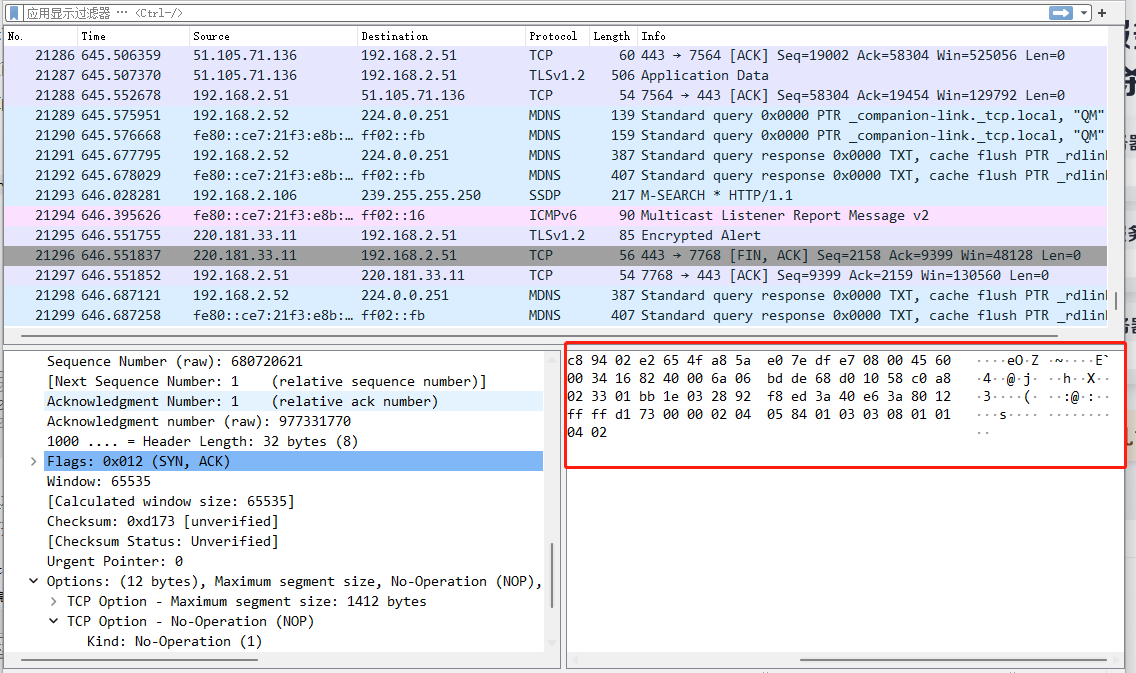Click hex byte c8 at offset start
Image resolution: width=1136 pixels, height=673 pixels.
(575, 361)
